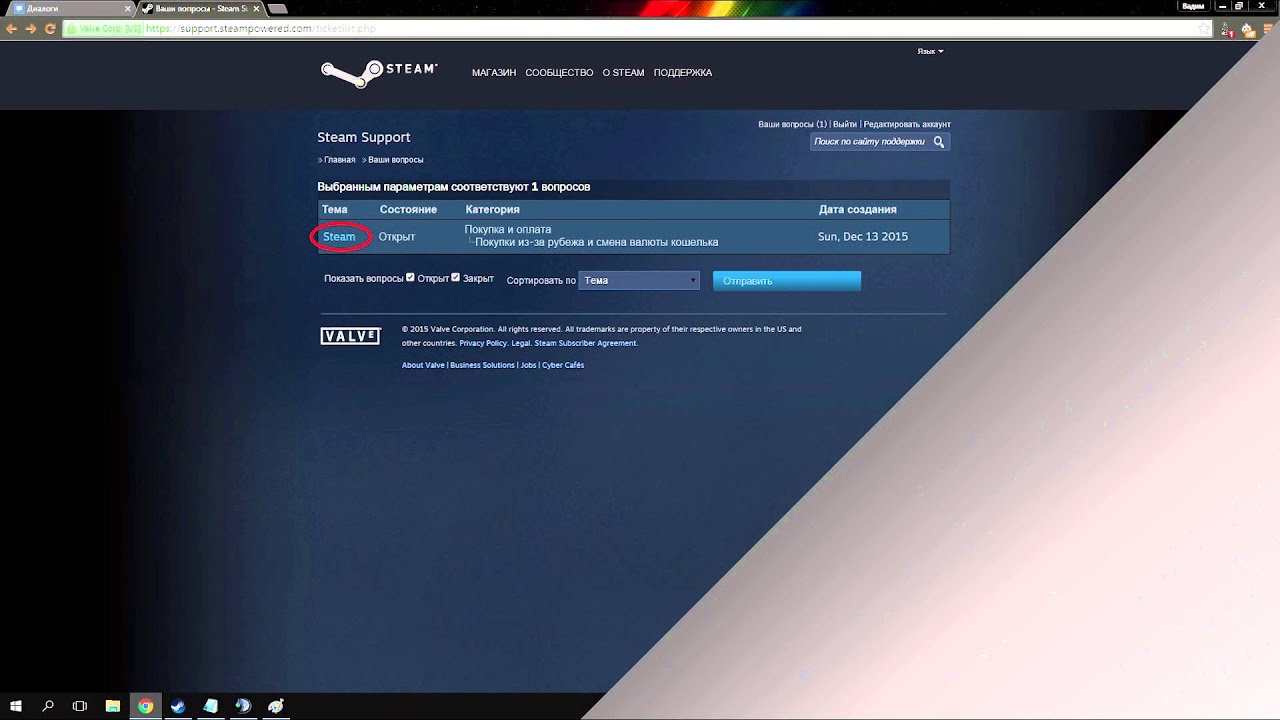This screenshot has width=1280, height=720.
Task: Click Редактировать аккаунт link
Action: pos(907,124)
